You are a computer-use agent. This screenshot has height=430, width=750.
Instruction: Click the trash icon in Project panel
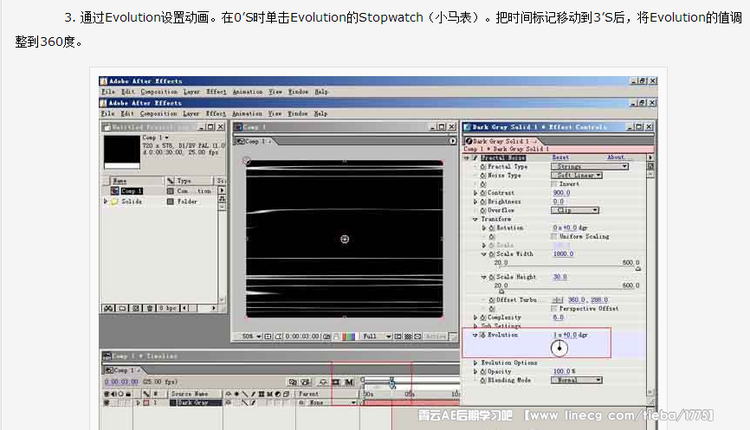point(149,309)
